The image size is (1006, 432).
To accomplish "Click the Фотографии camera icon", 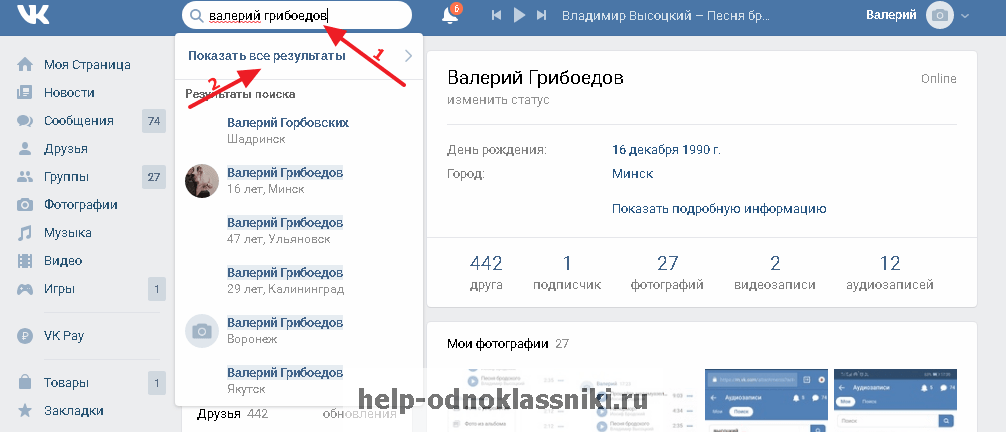I will coord(25,205).
